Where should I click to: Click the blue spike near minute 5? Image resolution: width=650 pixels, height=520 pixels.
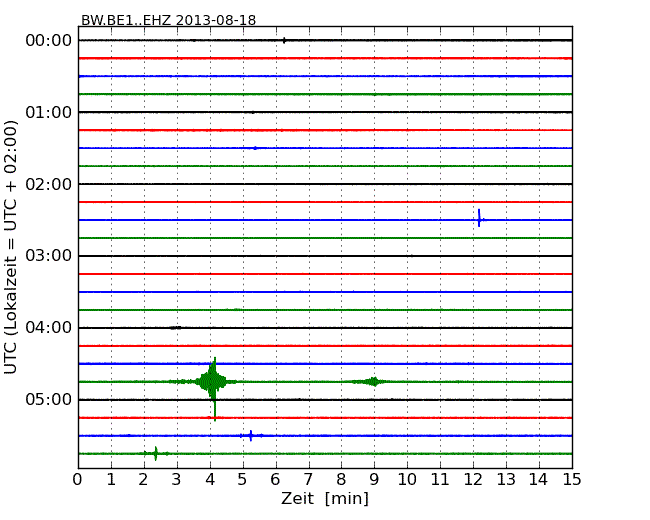(251, 436)
